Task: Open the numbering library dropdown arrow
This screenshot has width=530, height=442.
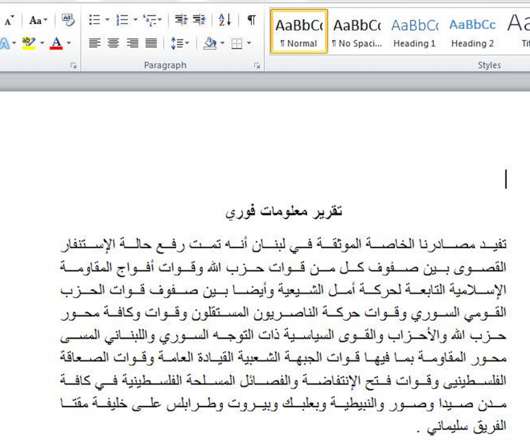Action: point(135,20)
